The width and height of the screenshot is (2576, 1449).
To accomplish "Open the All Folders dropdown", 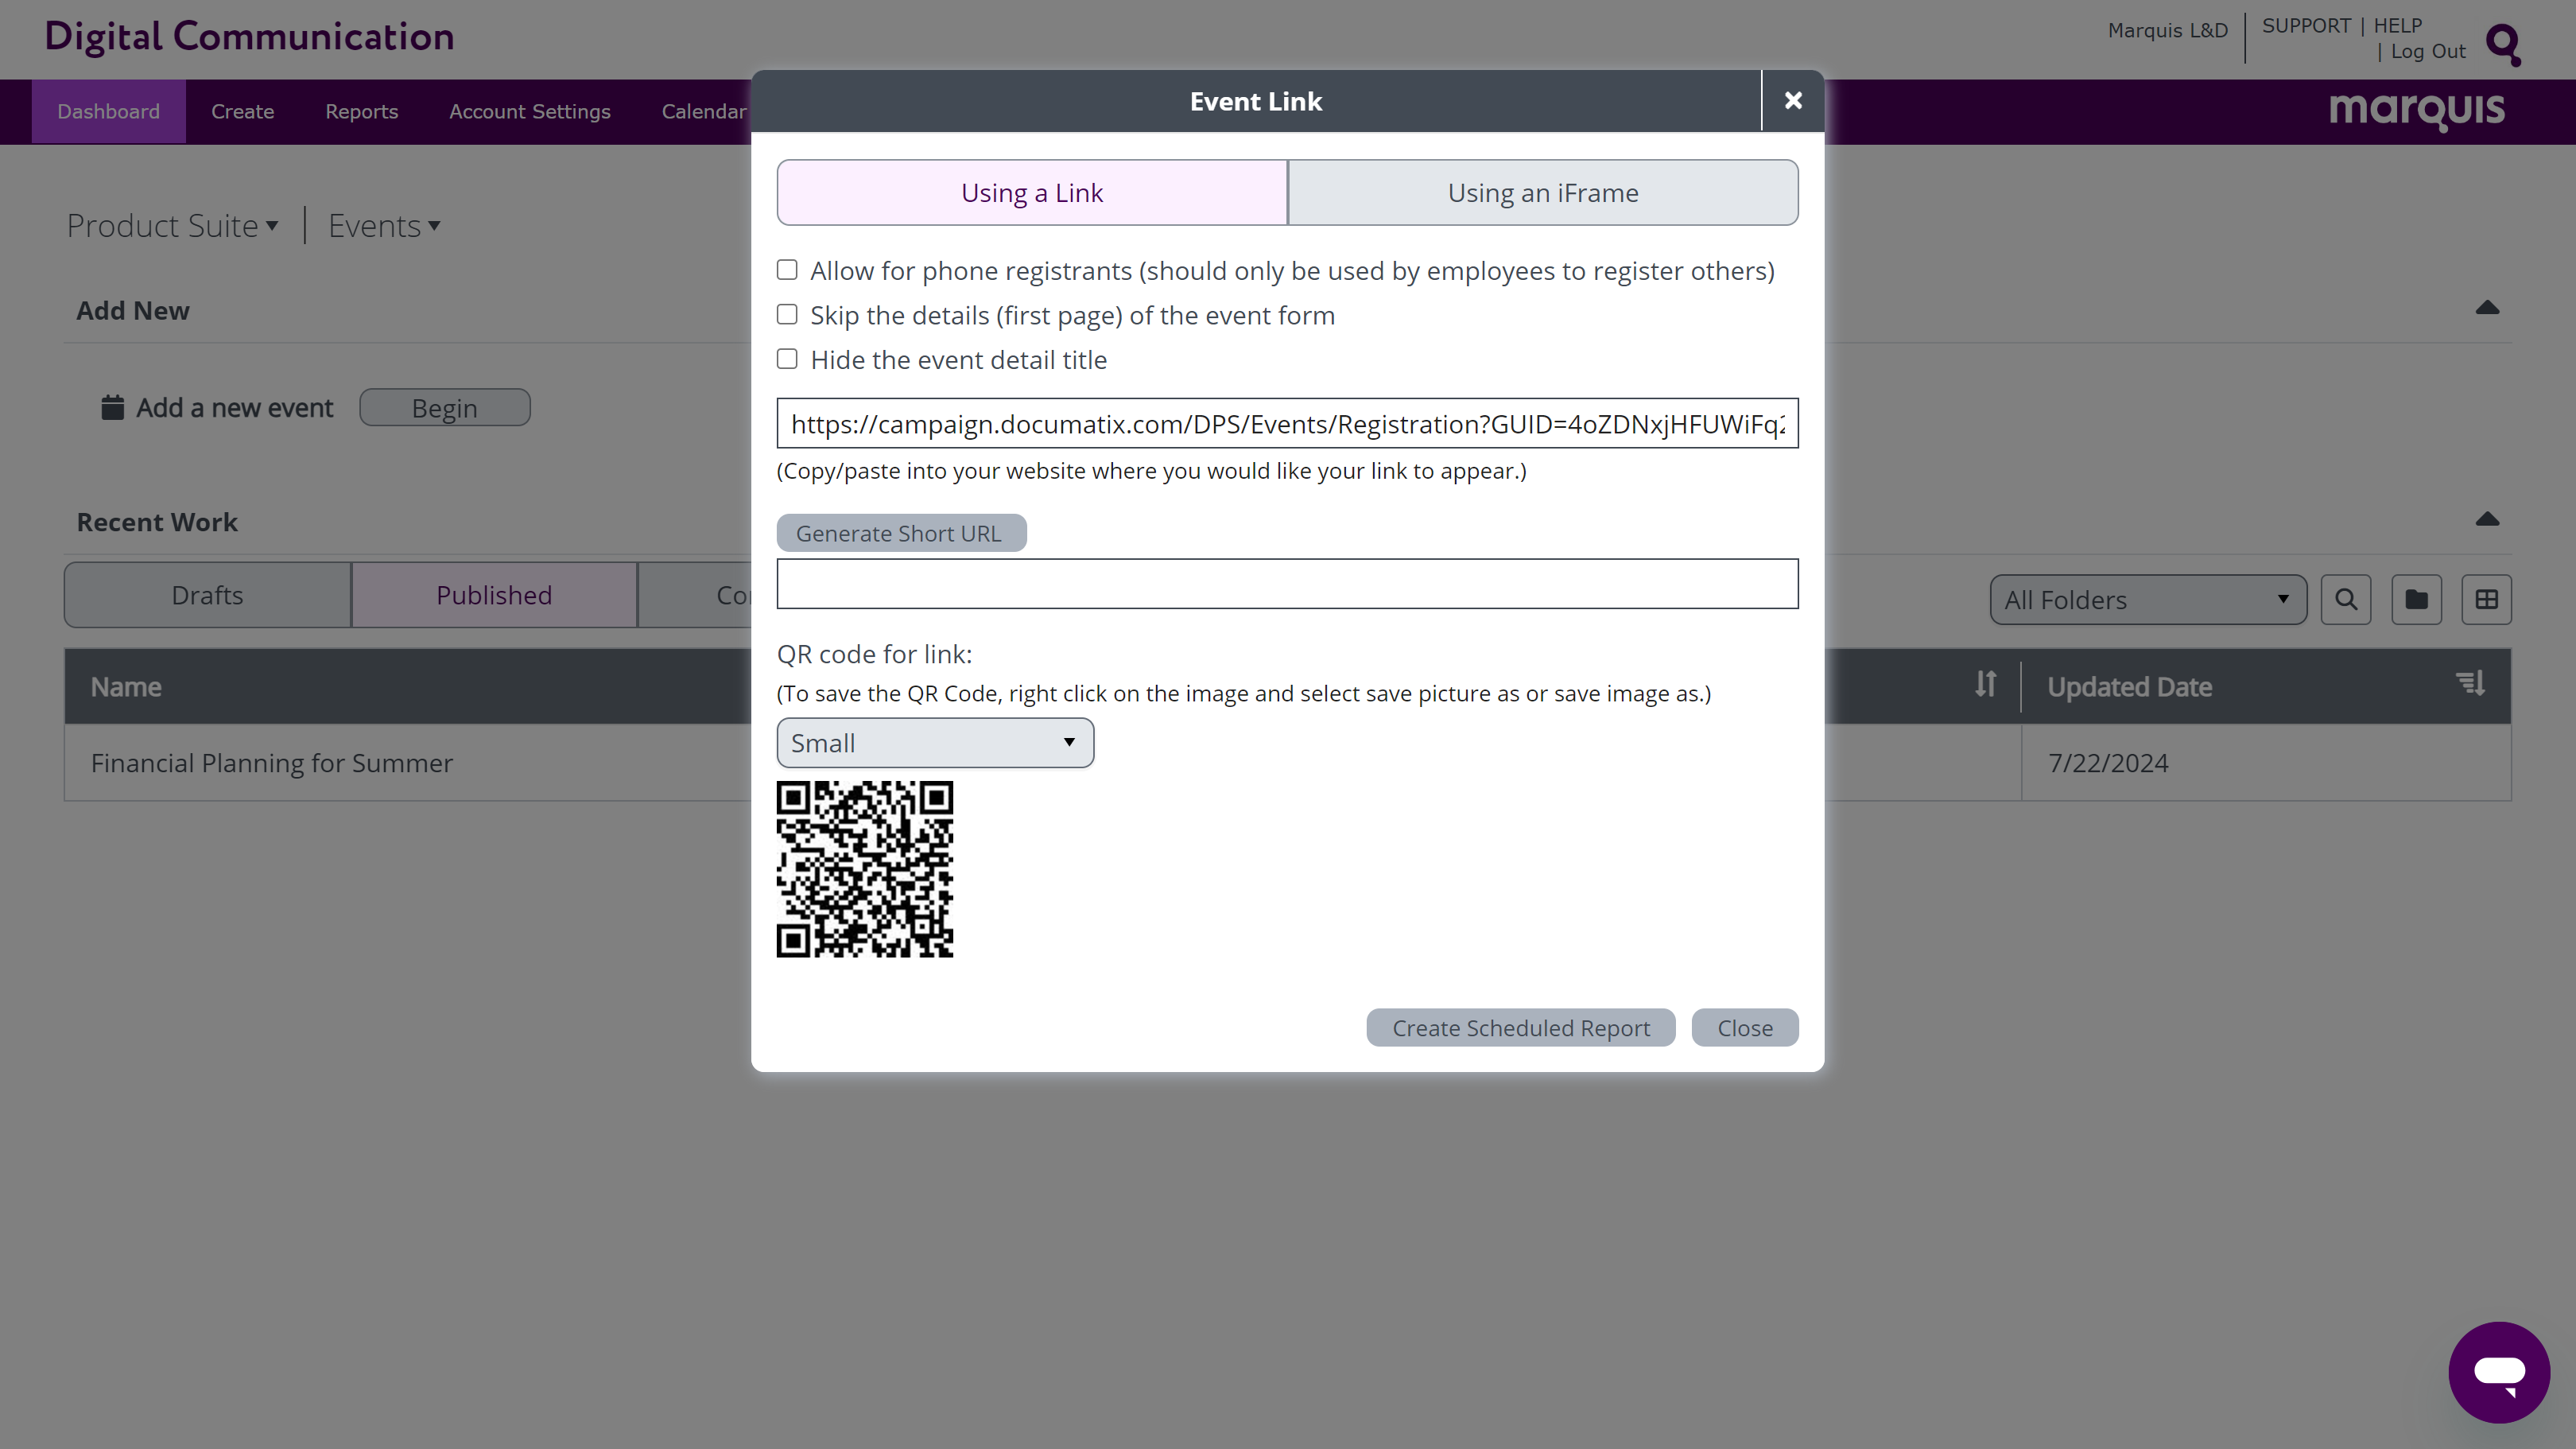I will pos(2148,600).
